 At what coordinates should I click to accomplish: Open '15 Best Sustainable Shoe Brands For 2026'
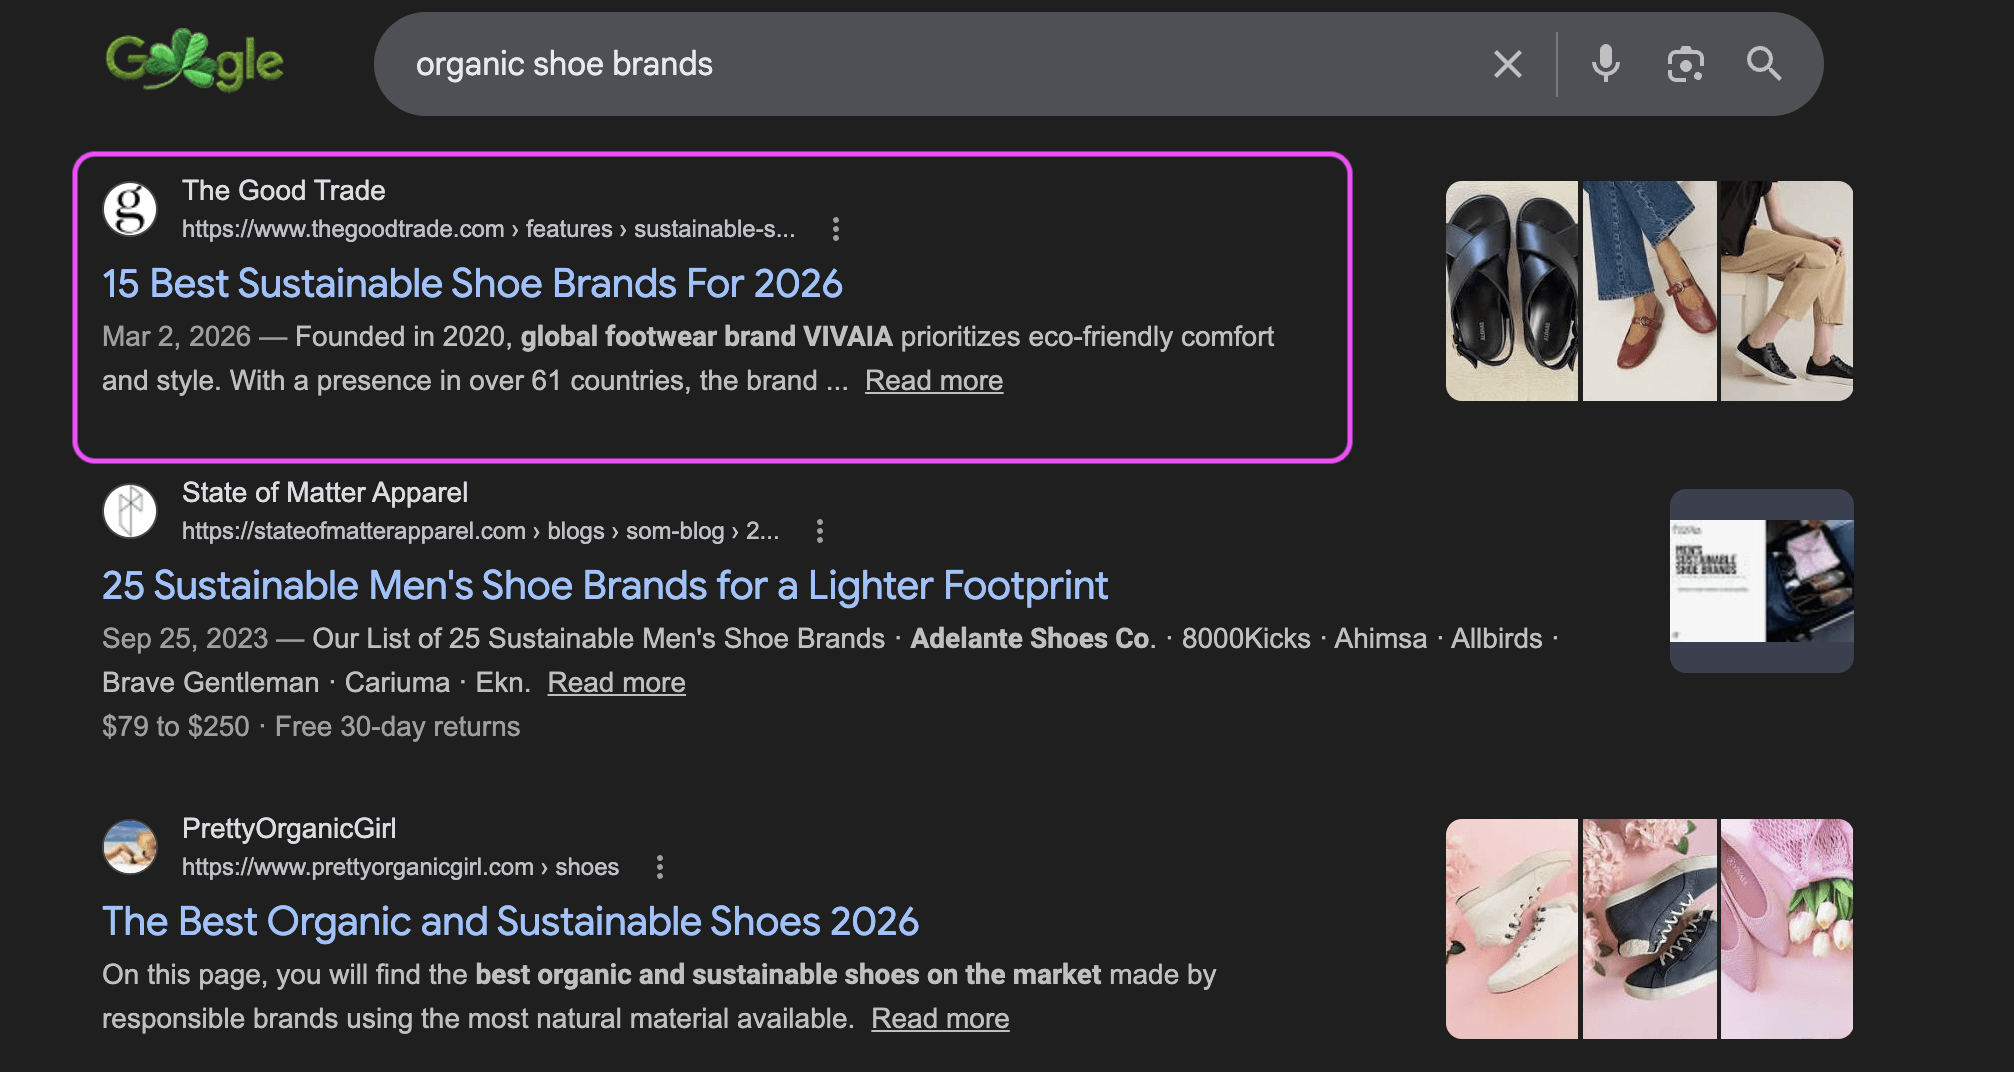click(x=472, y=284)
